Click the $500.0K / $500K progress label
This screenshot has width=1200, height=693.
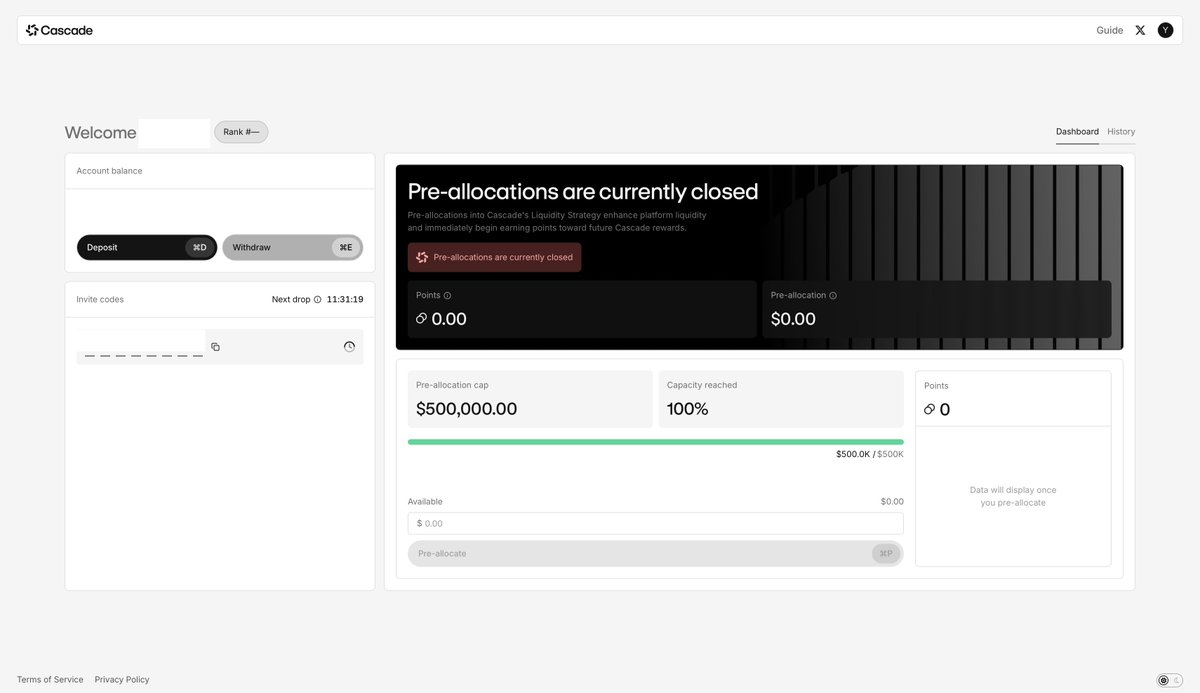pos(869,454)
